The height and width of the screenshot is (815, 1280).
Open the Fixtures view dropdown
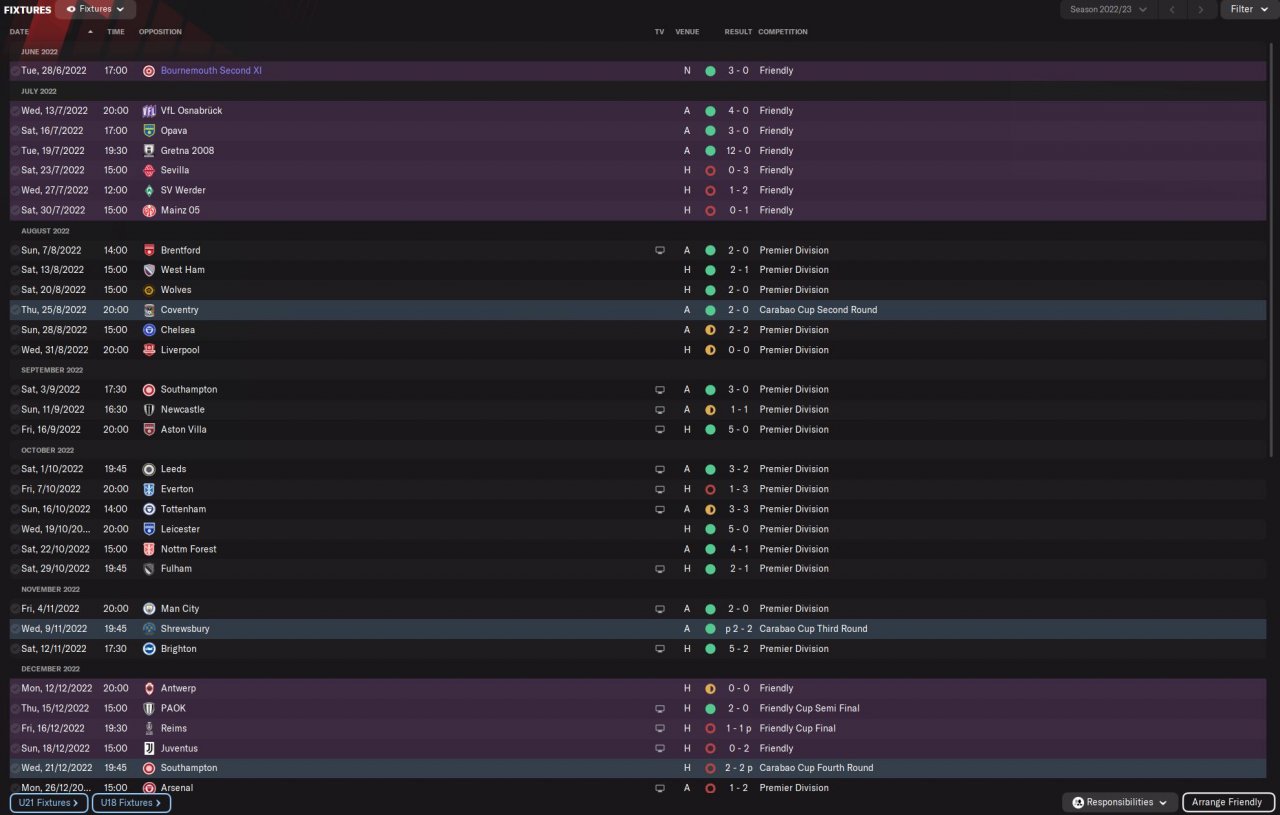[96, 9]
